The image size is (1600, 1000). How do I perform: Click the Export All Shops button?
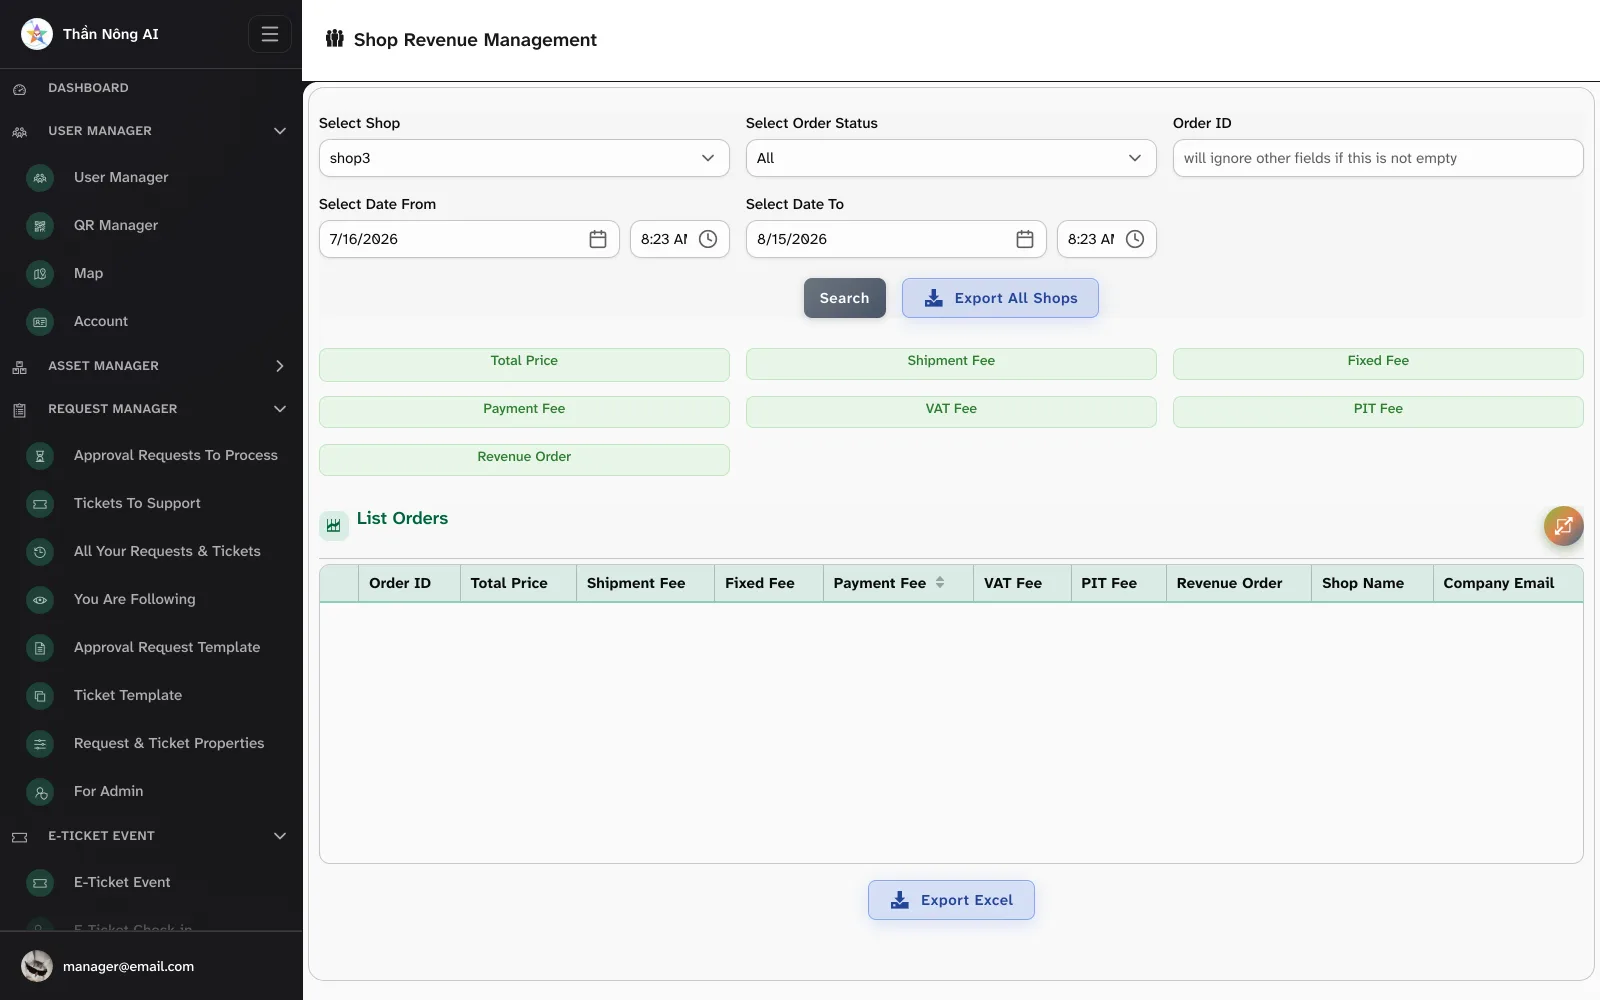tap(1000, 298)
